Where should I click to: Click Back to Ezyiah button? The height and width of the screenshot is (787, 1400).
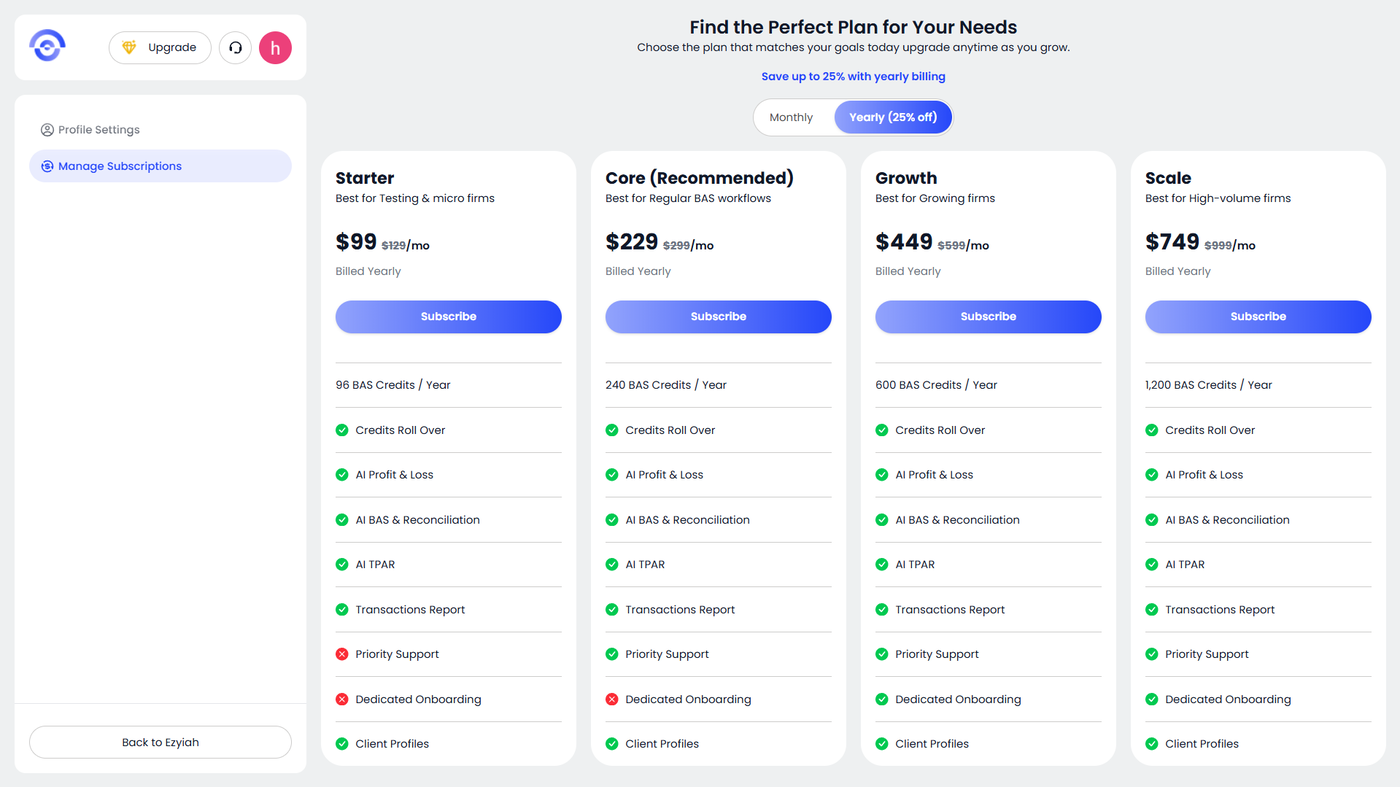click(160, 742)
